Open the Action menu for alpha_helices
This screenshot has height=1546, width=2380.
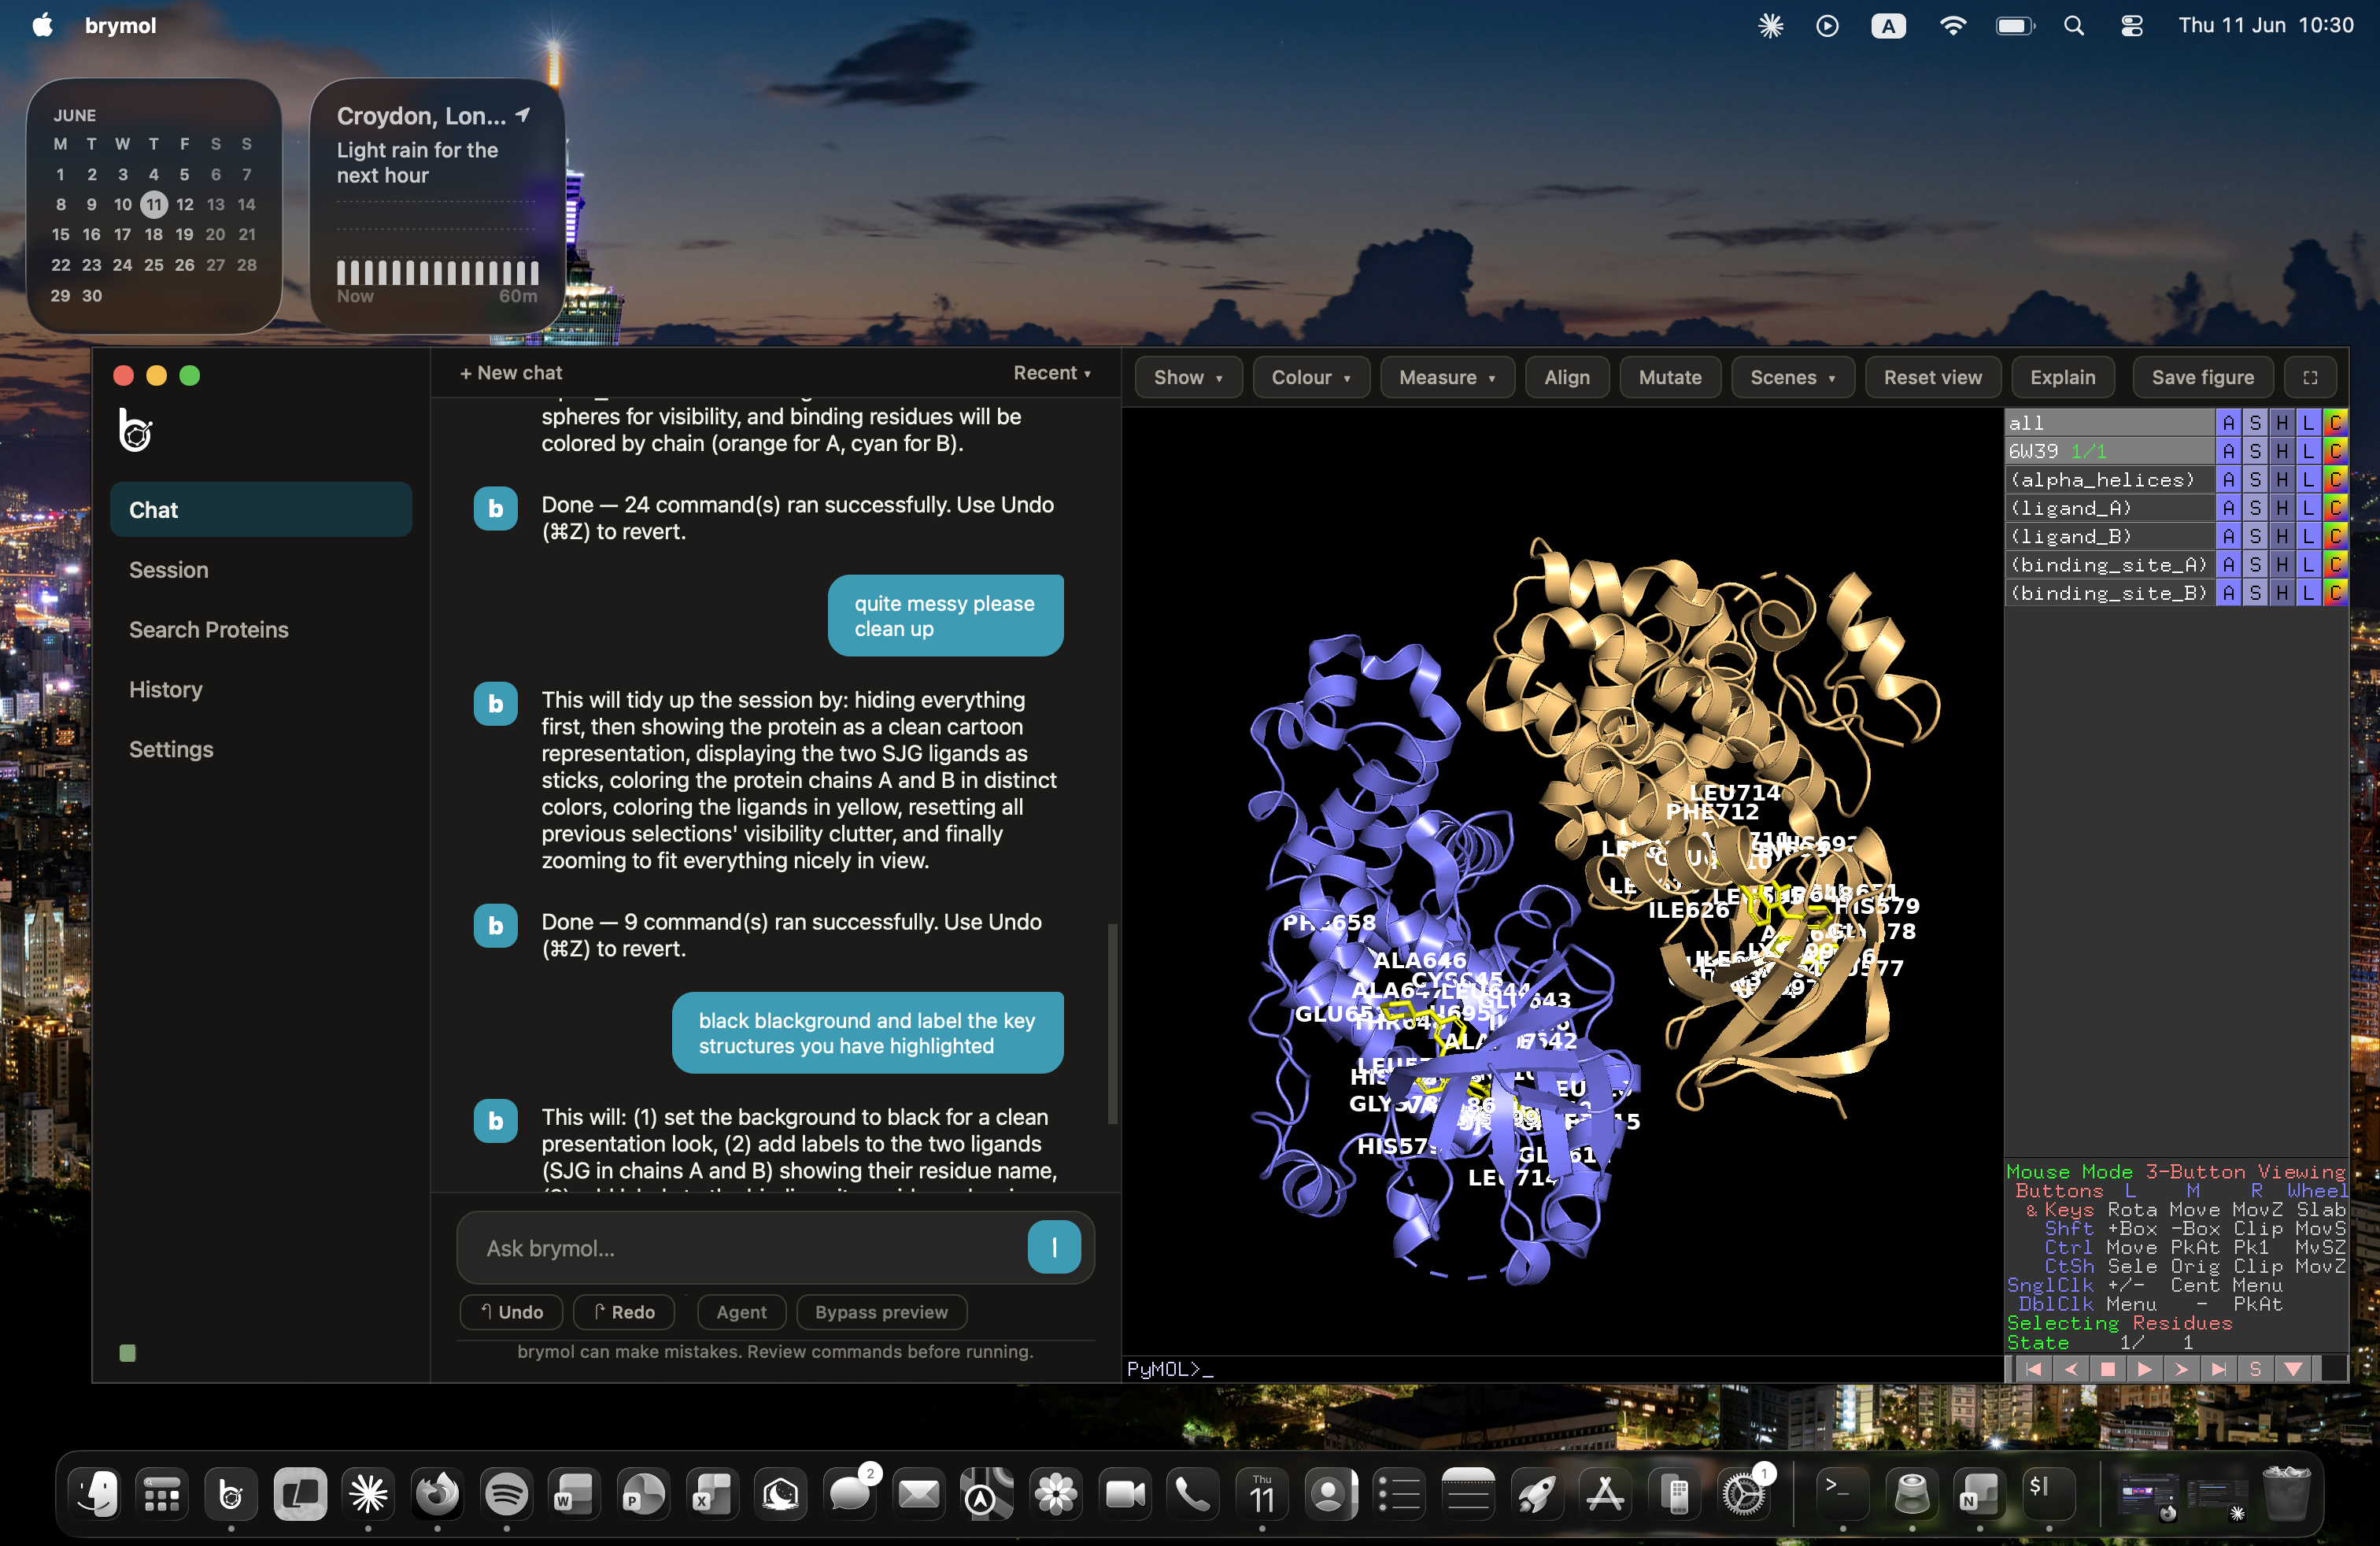point(2228,479)
